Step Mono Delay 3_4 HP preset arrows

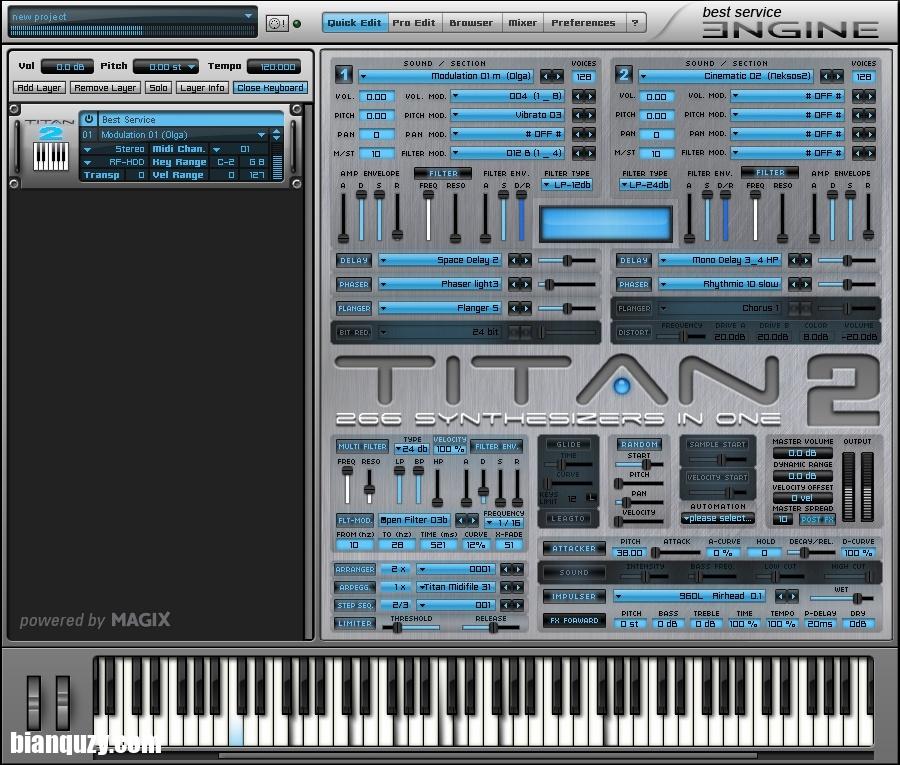pos(800,261)
